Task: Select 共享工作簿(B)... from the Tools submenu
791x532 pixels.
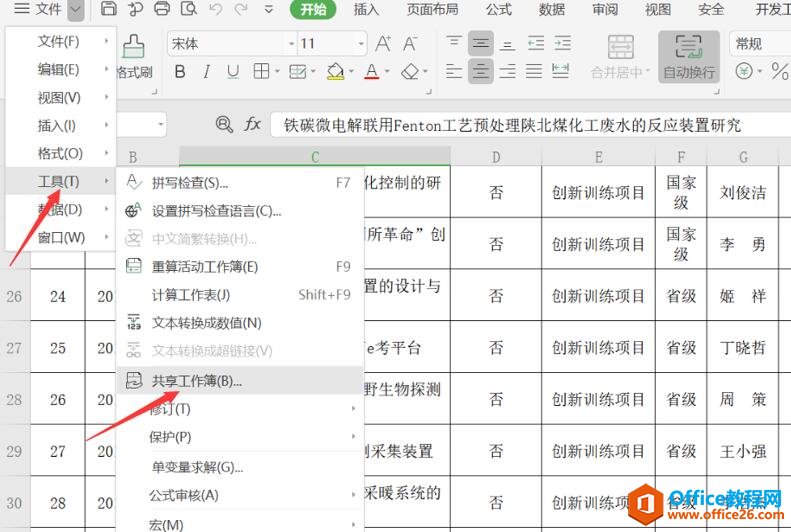Action: point(197,381)
